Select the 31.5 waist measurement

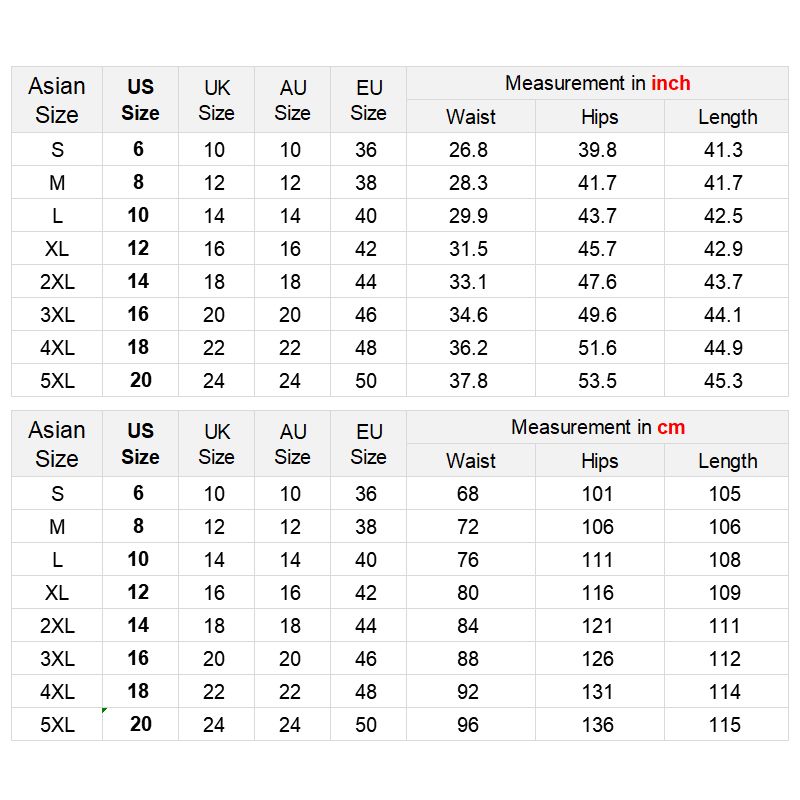pos(468,249)
